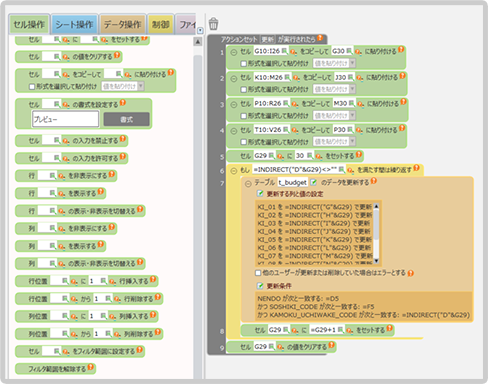The image size is (488, 384).
Task: Click the palette フィルタ範囲を解除する block
Action: 55,369
